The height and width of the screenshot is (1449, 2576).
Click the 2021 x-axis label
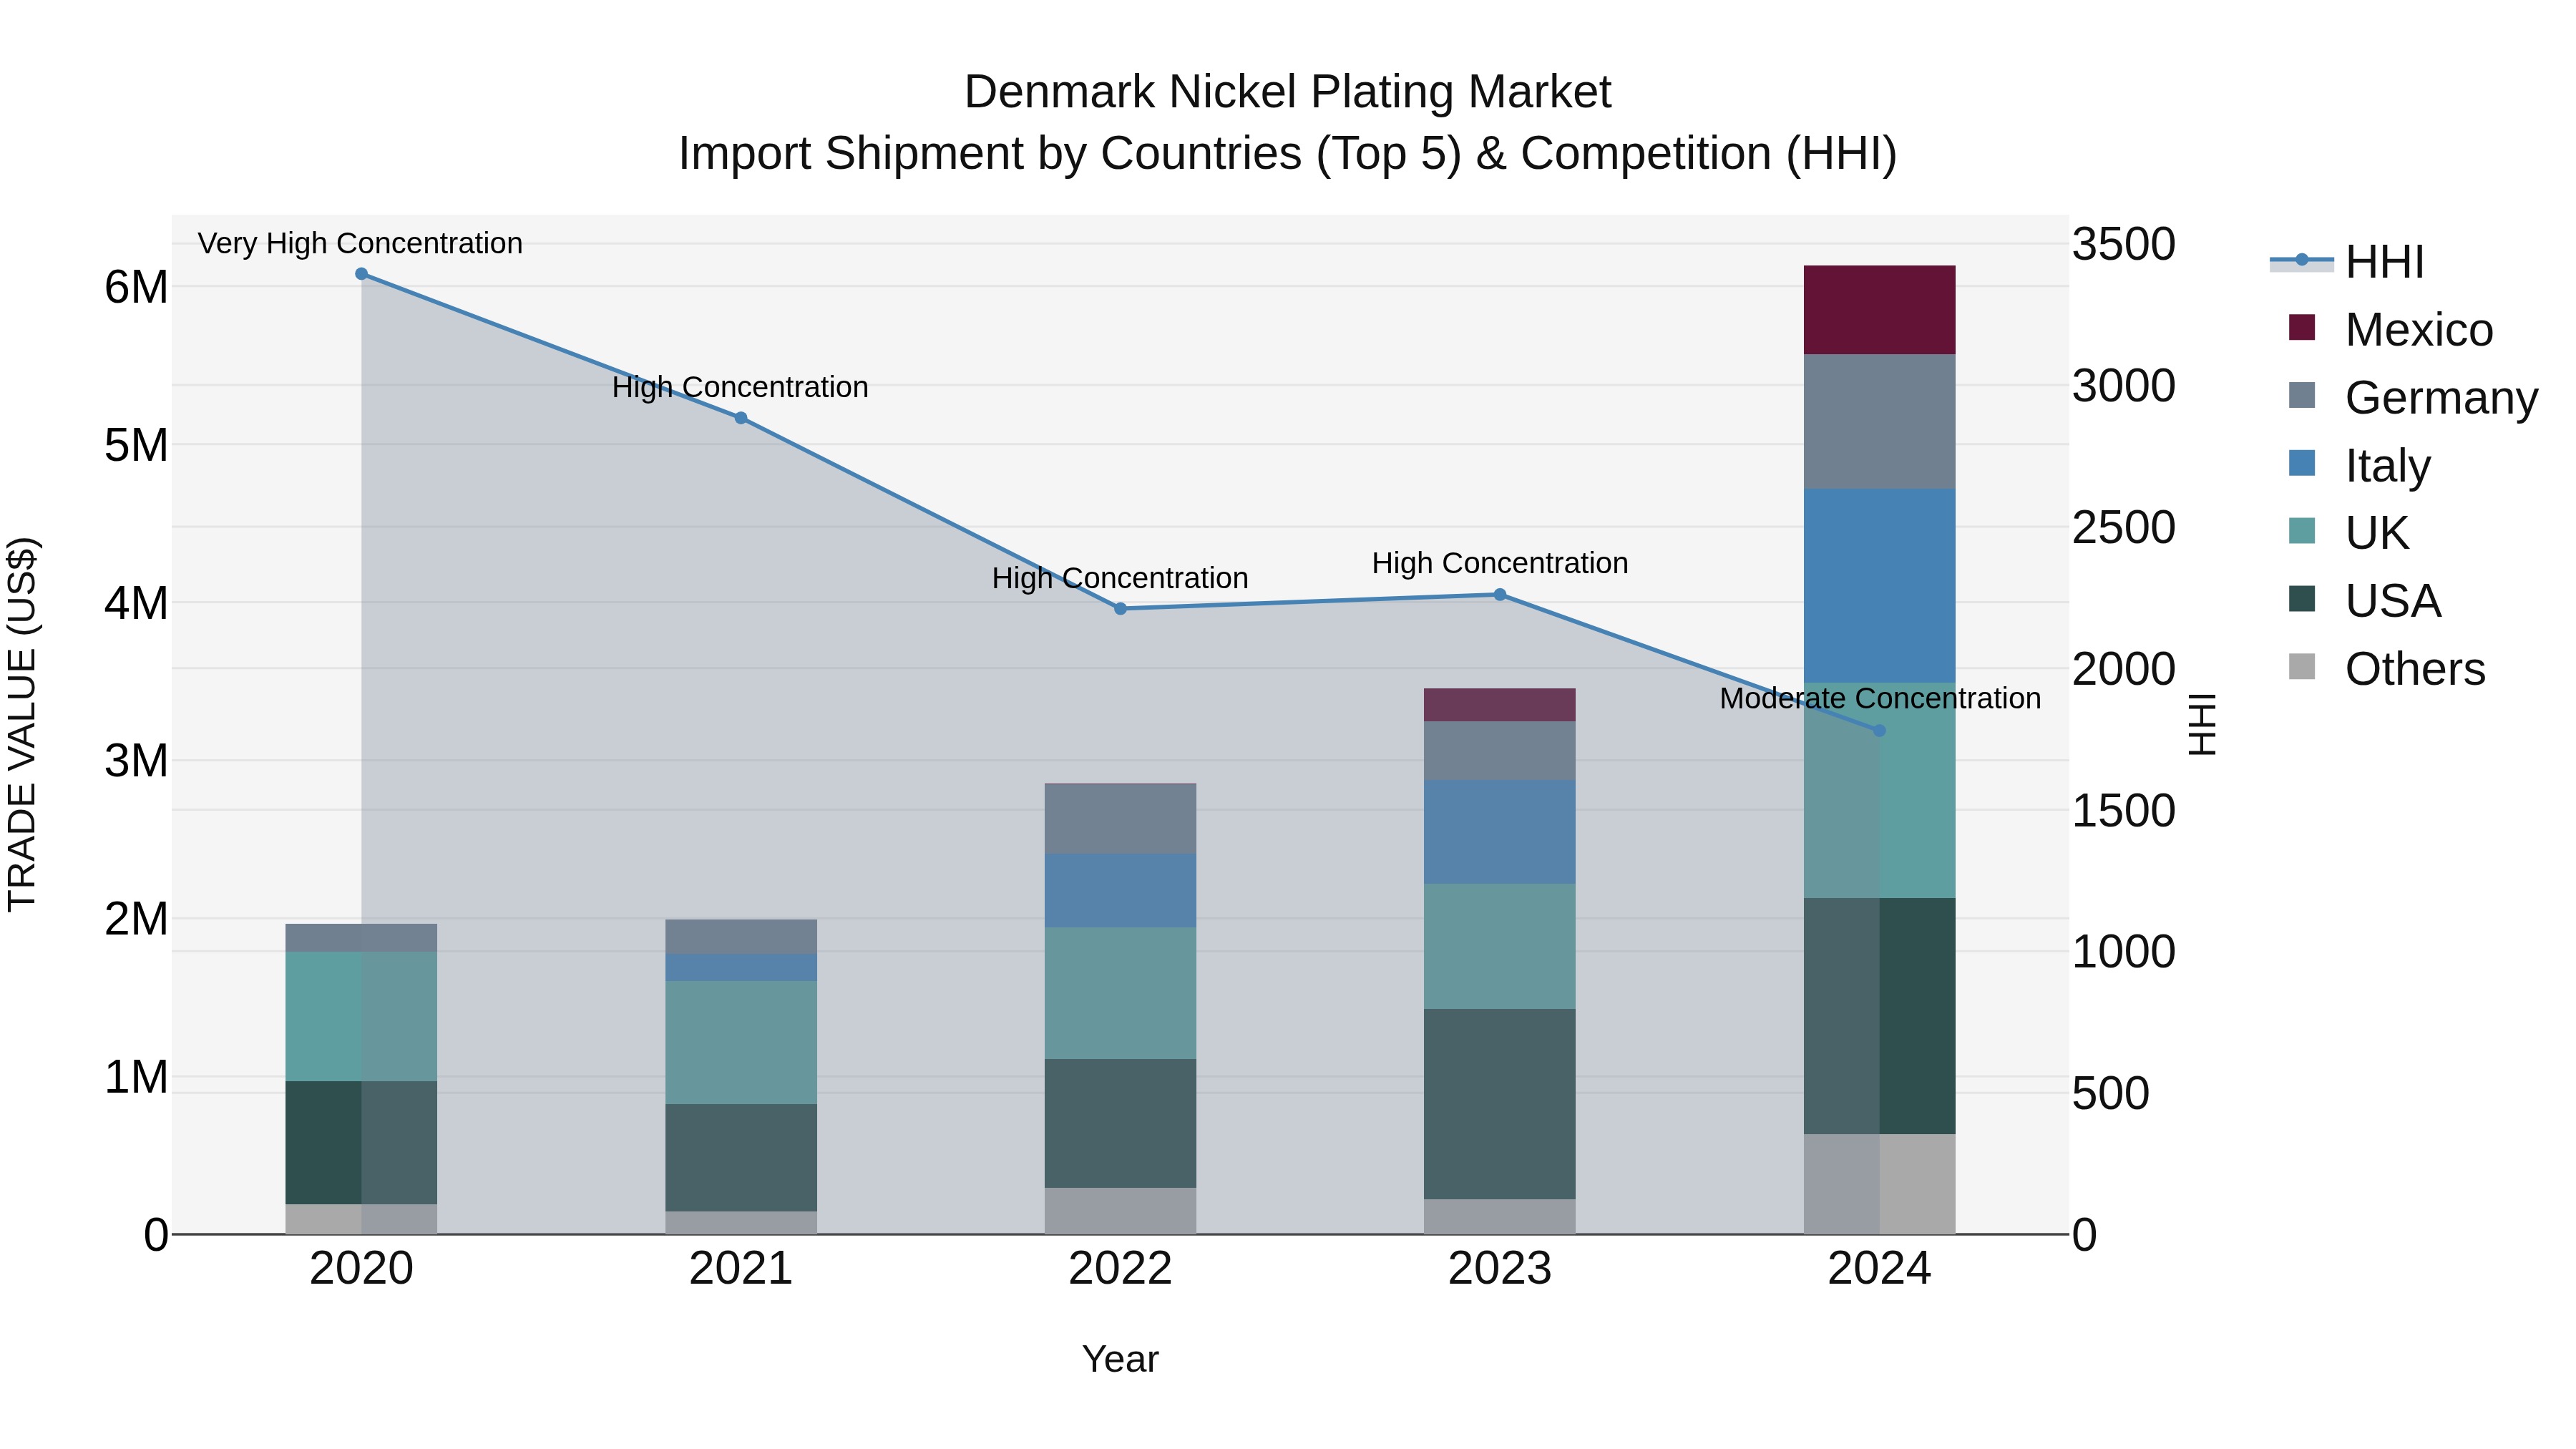click(741, 1269)
